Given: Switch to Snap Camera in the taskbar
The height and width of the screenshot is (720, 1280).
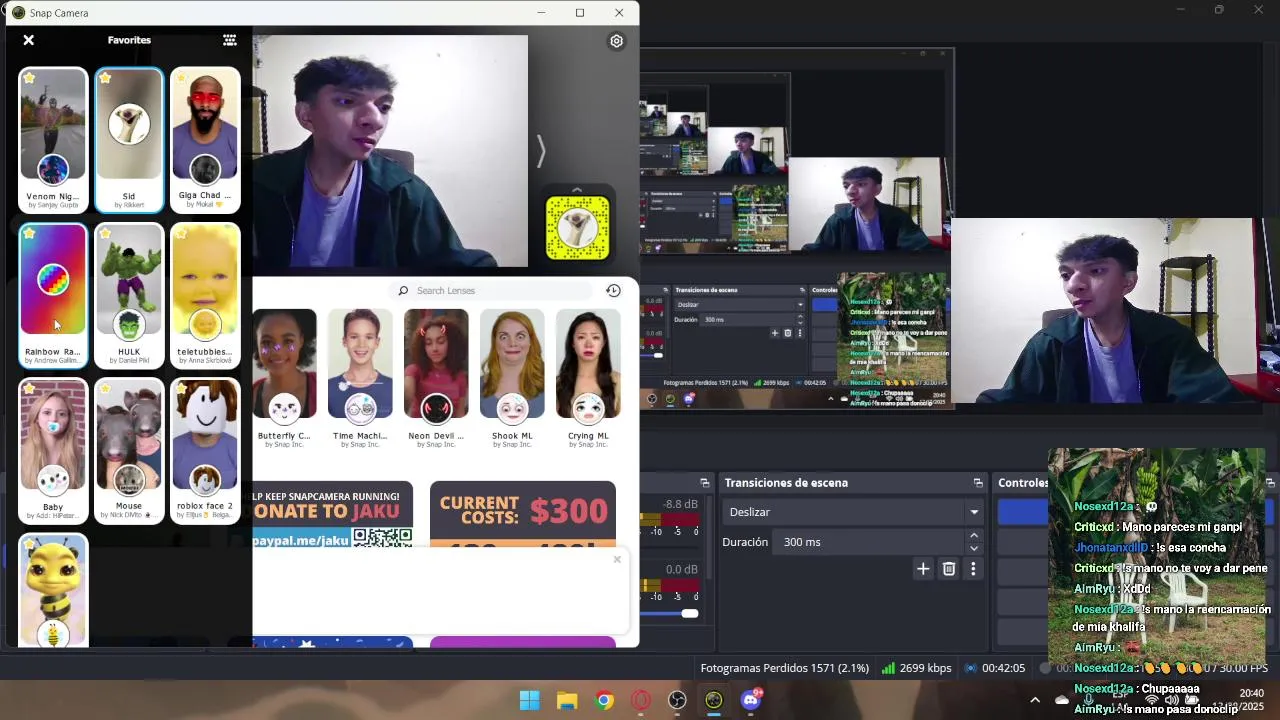Looking at the screenshot, I should tap(714, 700).
